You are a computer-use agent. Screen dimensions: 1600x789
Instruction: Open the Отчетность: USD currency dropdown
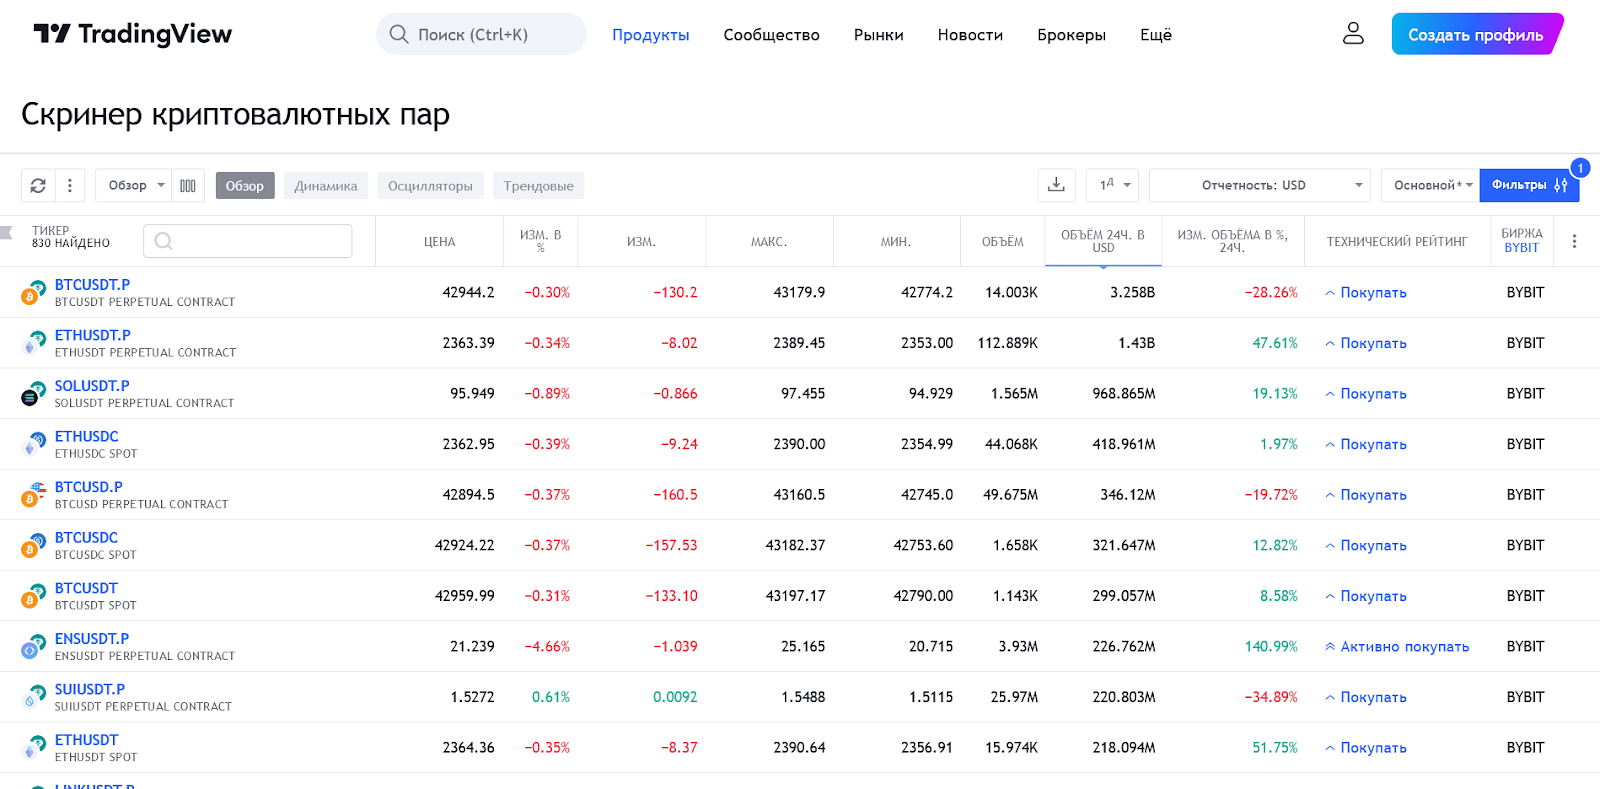click(x=1259, y=185)
